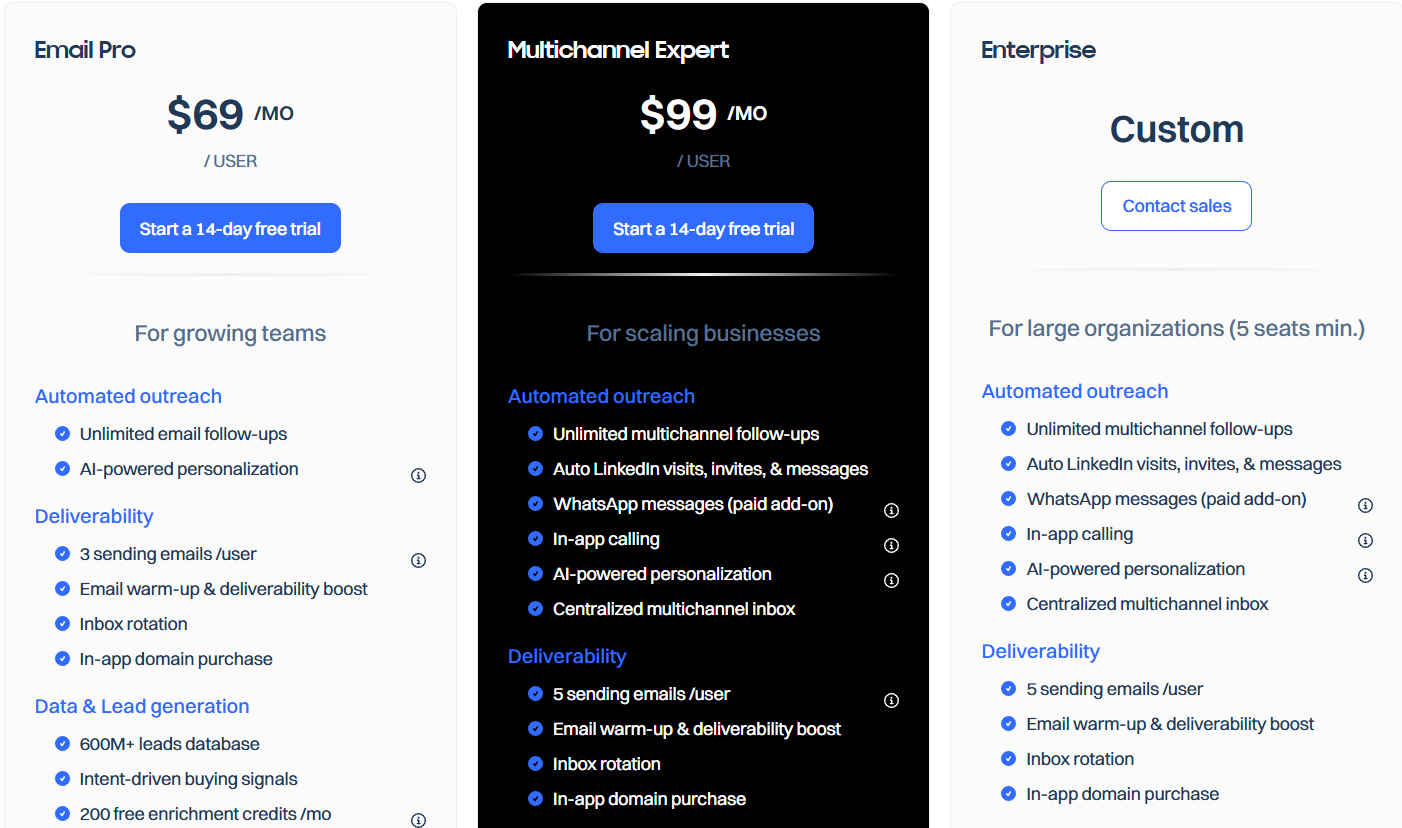Screen dimensions: 1402x828
Task: Start a 14-day free trial for Email Pro
Action: pos(230,228)
